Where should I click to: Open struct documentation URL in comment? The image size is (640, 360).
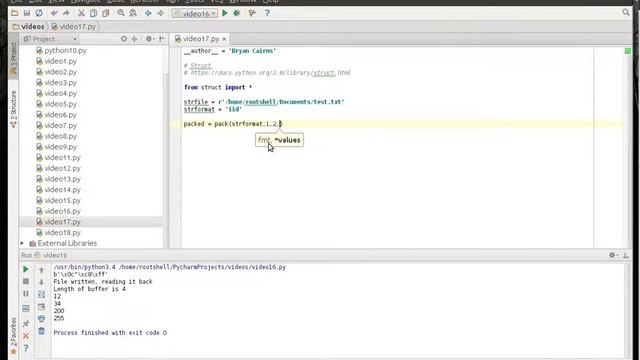tap(271, 73)
